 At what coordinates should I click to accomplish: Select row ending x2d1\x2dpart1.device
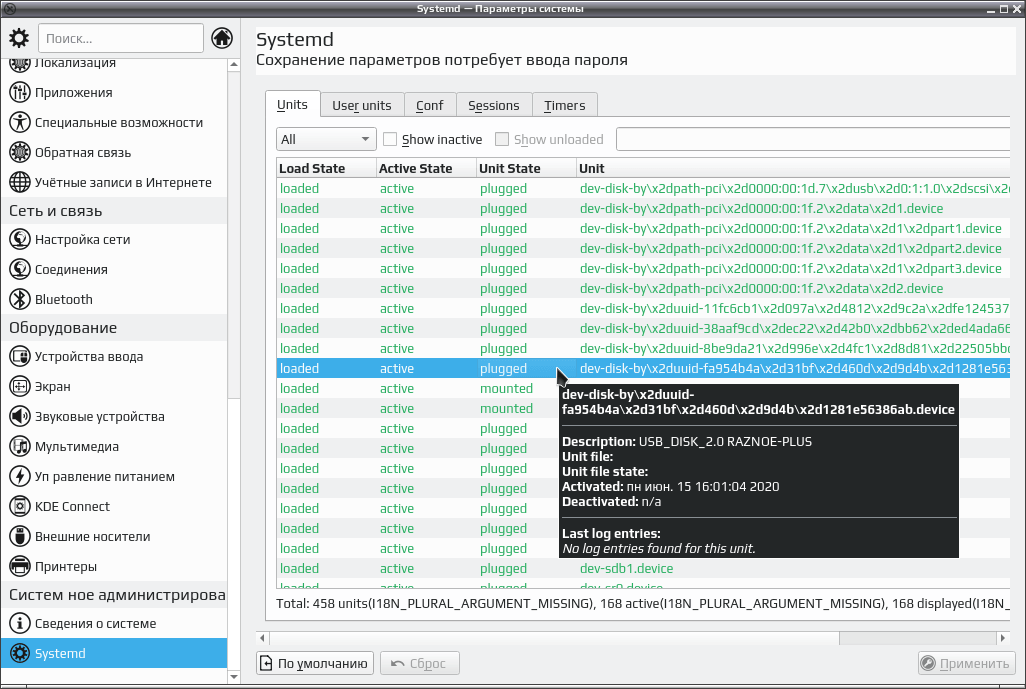[x=643, y=228]
